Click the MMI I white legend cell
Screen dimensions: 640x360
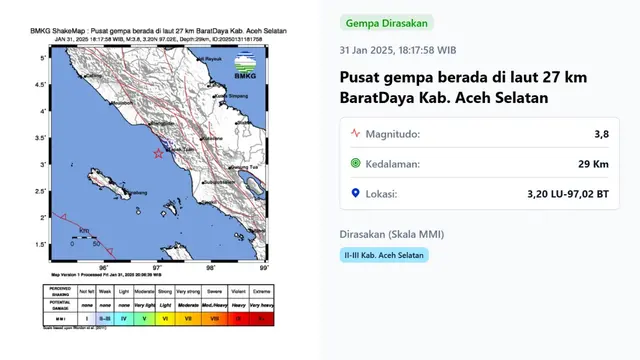click(87, 319)
